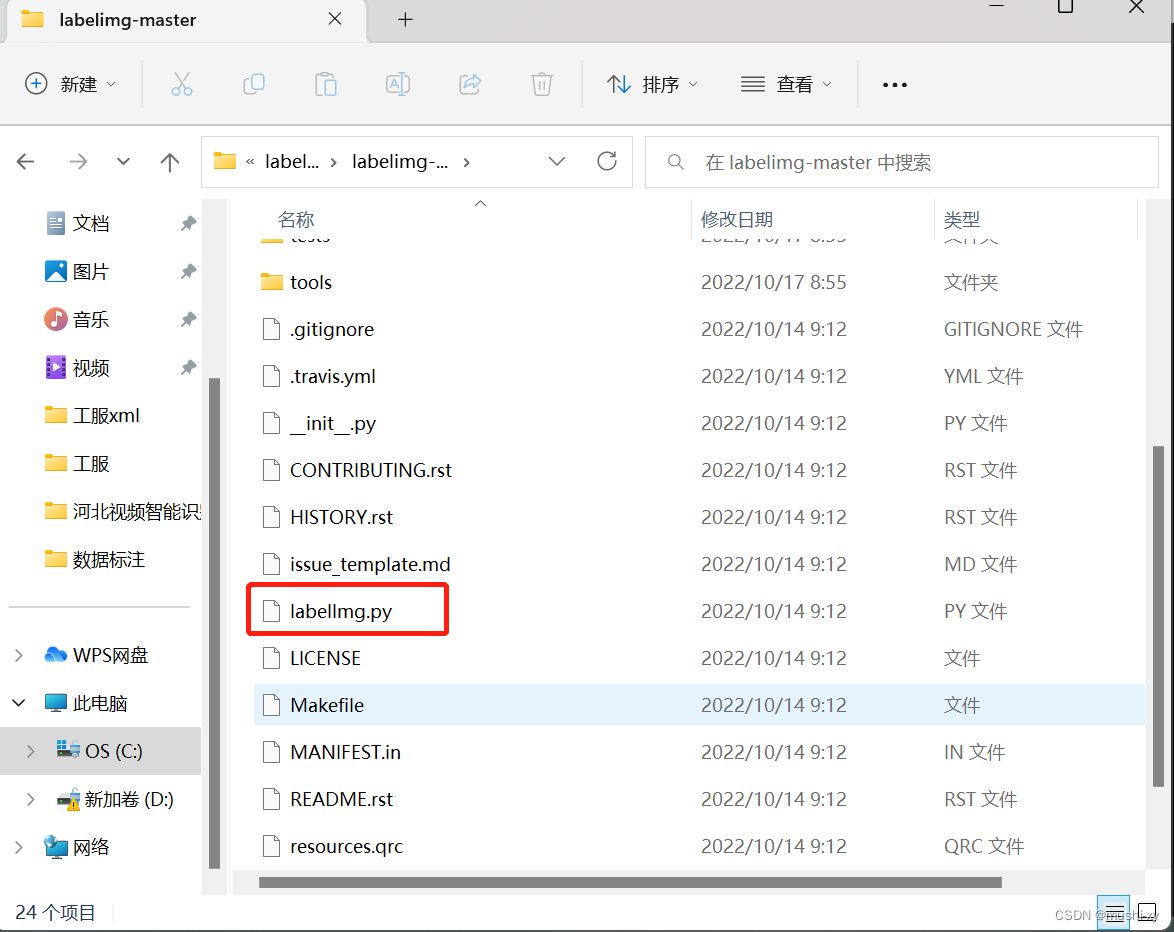Sort by 名称 column header
This screenshot has width=1174, height=932.
pyautogui.click(x=296, y=219)
